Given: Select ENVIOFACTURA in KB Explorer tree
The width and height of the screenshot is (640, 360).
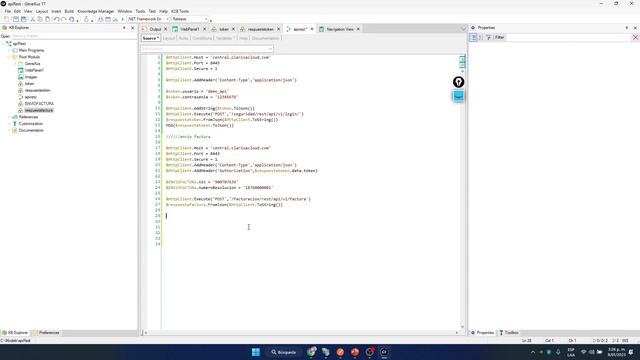Looking at the screenshot, I should coord(39,104).
